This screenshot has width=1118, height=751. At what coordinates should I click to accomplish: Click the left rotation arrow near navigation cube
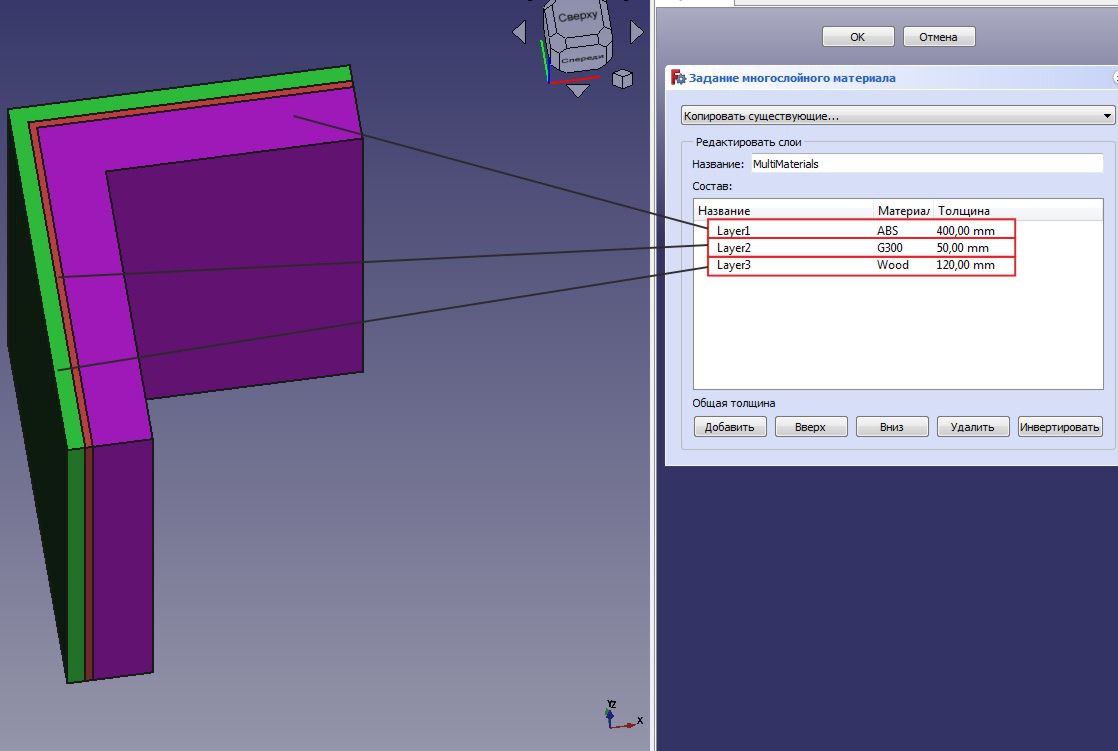tap(519, 32)
